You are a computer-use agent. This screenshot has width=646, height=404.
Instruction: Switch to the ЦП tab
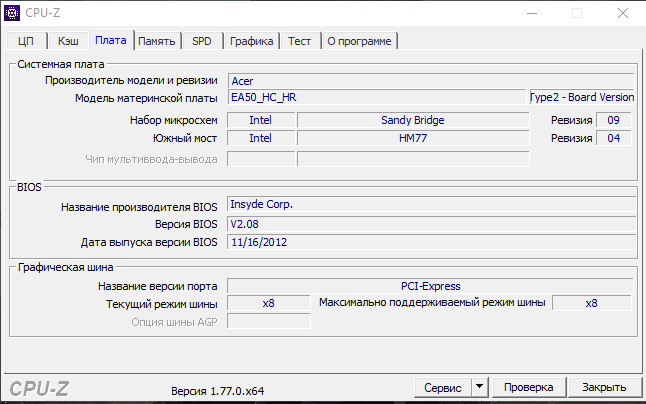tap(26, 41)
